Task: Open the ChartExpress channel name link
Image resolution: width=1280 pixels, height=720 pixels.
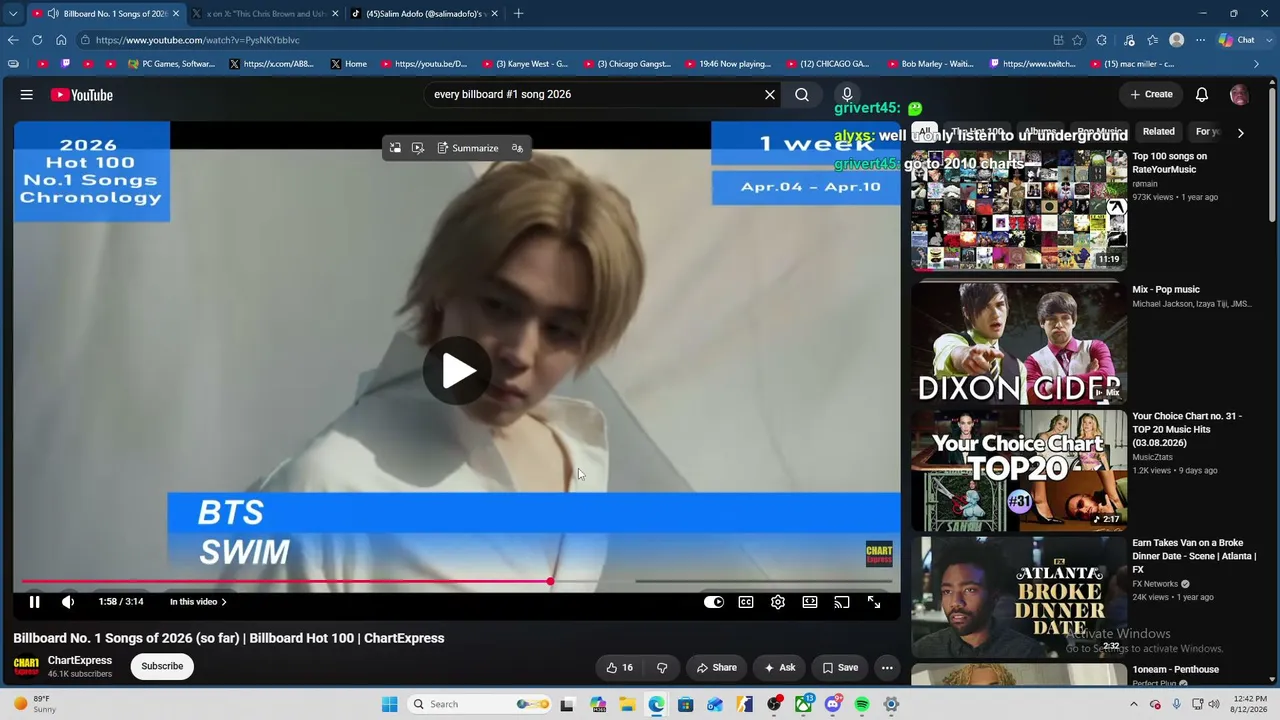Action: (x=80, y=660)
